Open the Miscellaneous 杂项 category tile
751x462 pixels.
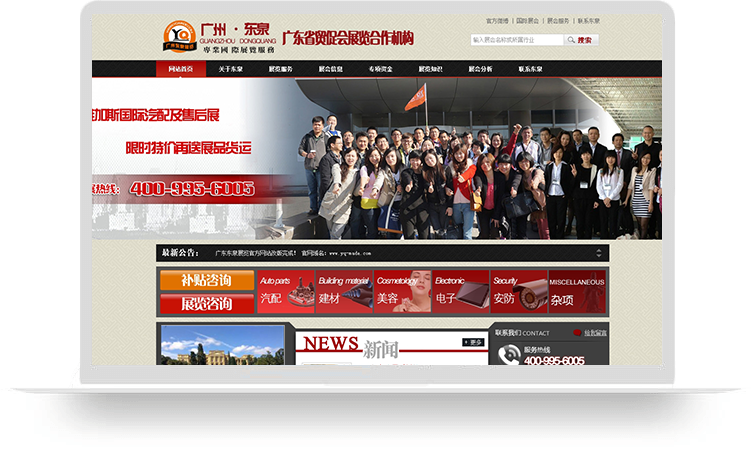[576, 291]
